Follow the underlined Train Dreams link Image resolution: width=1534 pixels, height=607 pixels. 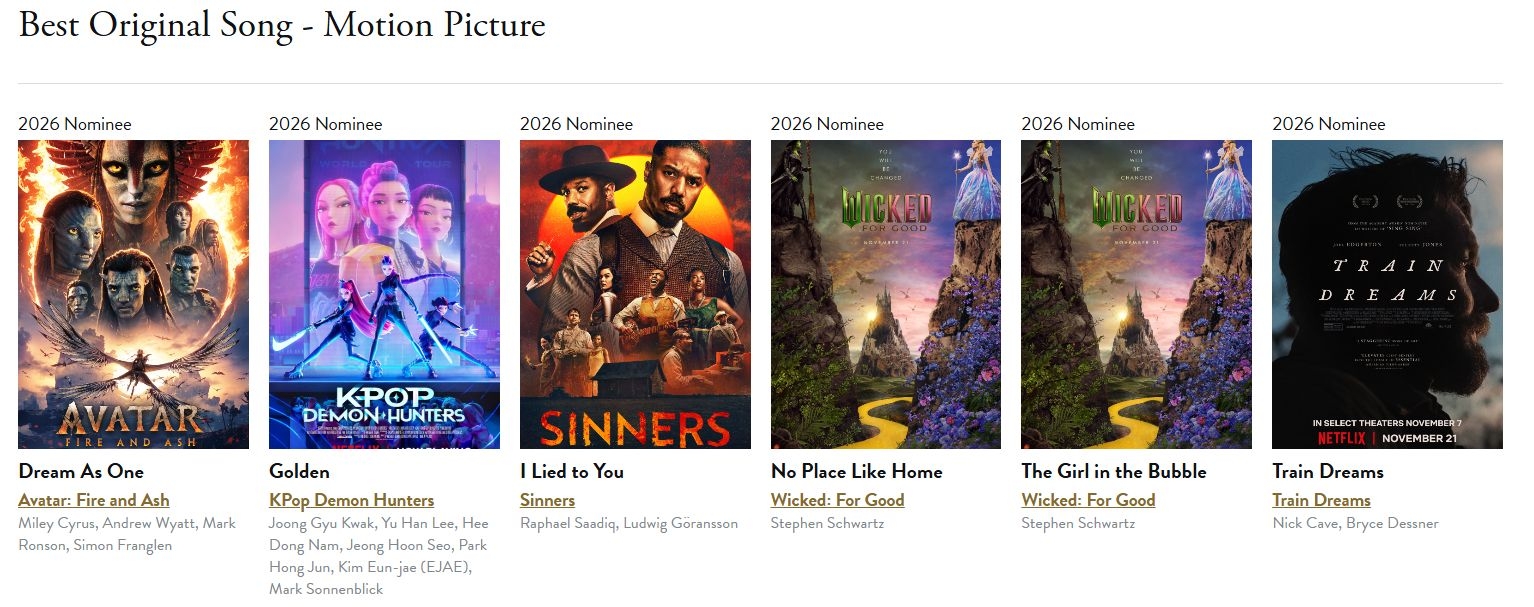point(1321,500)
